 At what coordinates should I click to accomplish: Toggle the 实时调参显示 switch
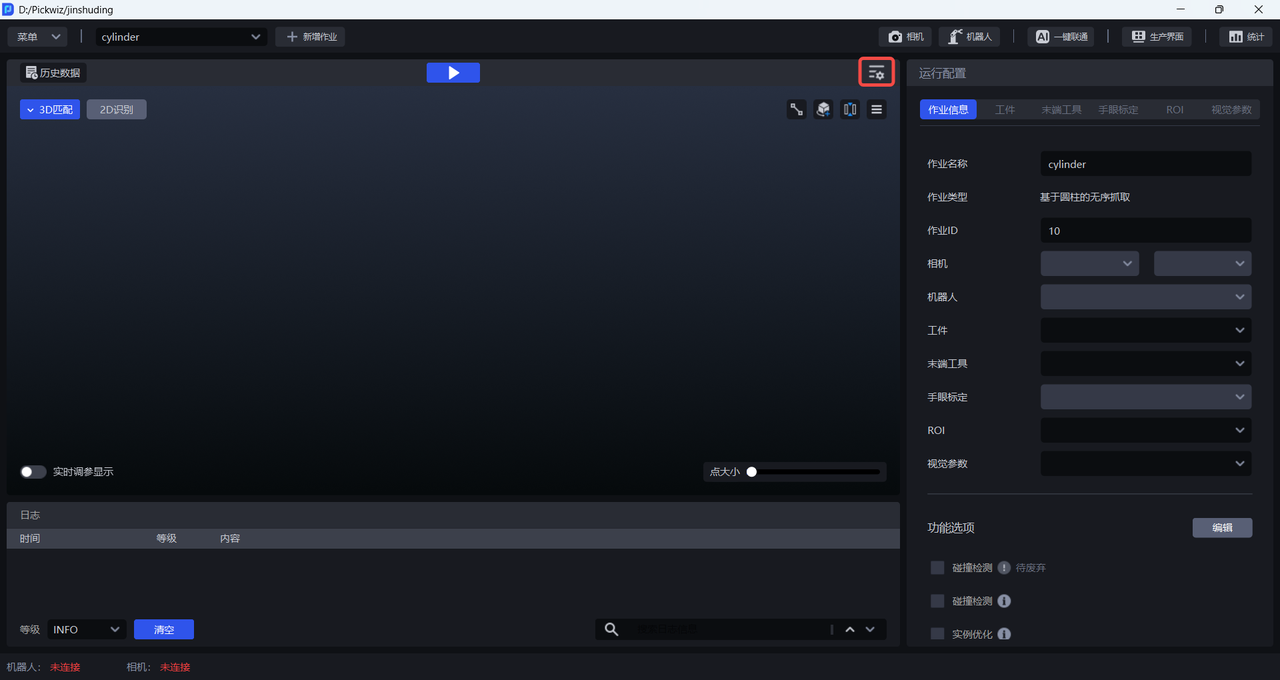click(33, 472)
